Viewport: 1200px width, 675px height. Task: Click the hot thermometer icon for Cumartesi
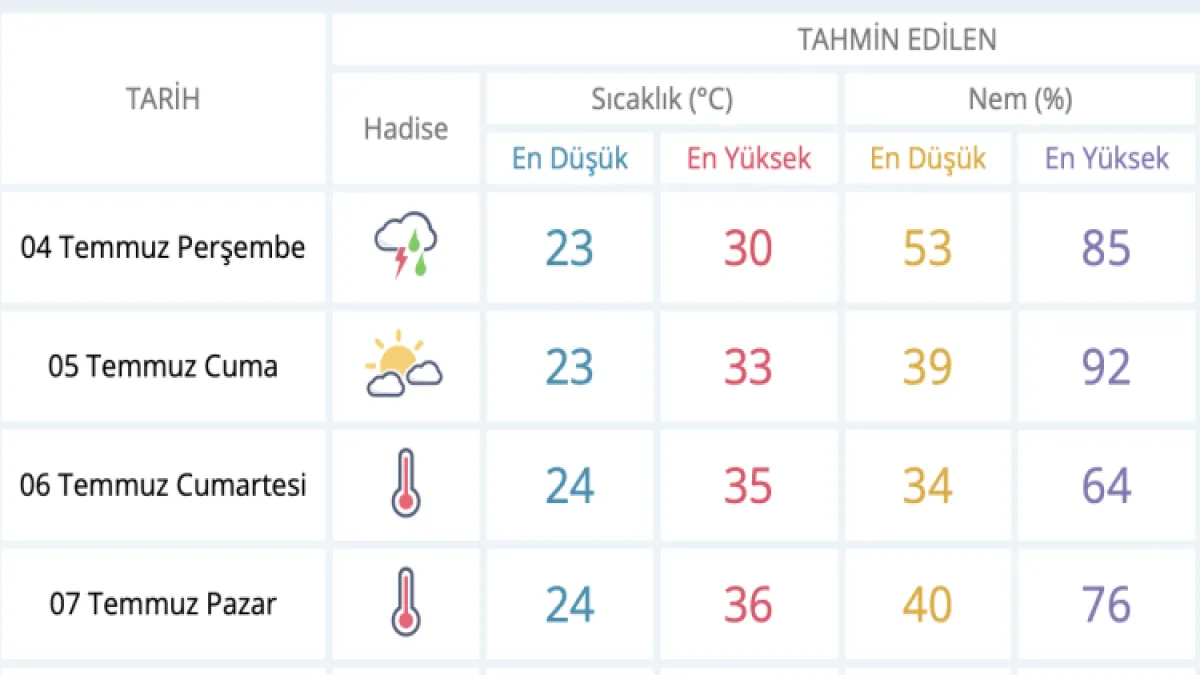click(405, 484)
